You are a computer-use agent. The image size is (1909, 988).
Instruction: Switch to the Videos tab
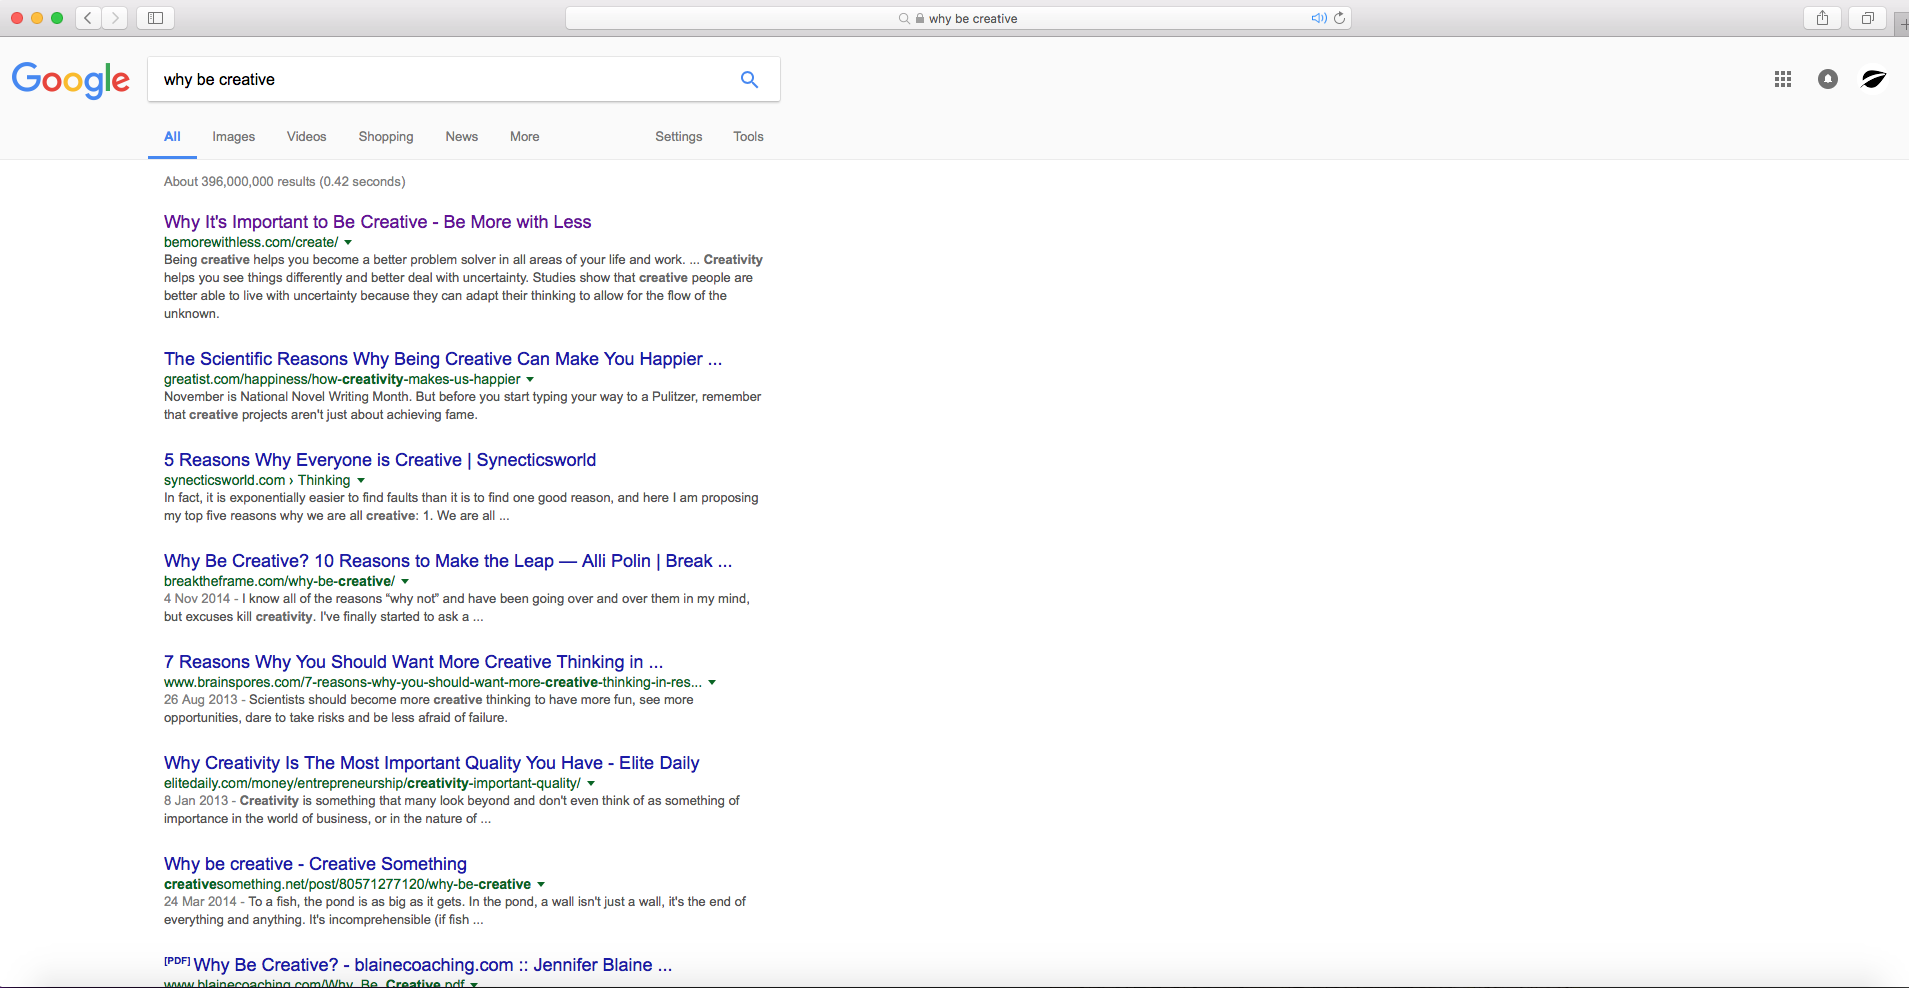click(x=306, y=137)
